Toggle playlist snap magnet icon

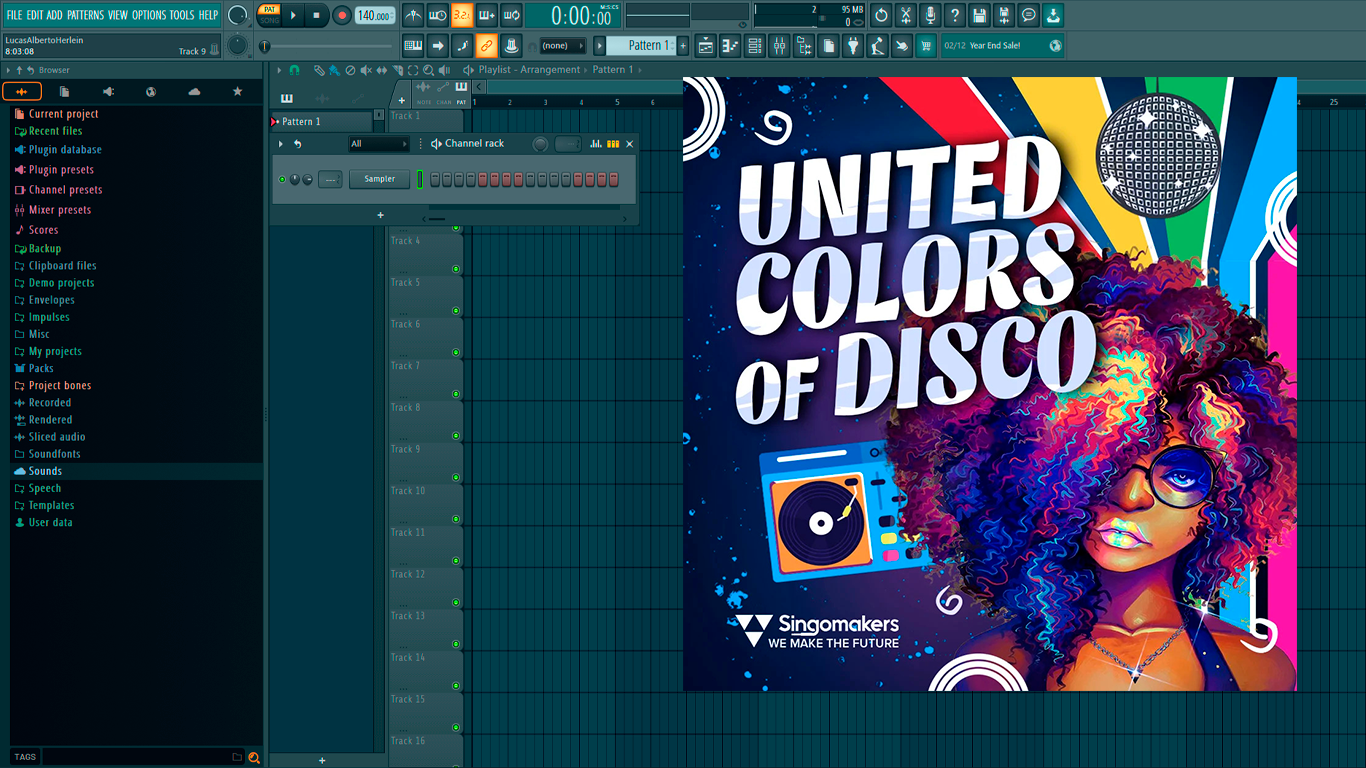coord(294,70)
